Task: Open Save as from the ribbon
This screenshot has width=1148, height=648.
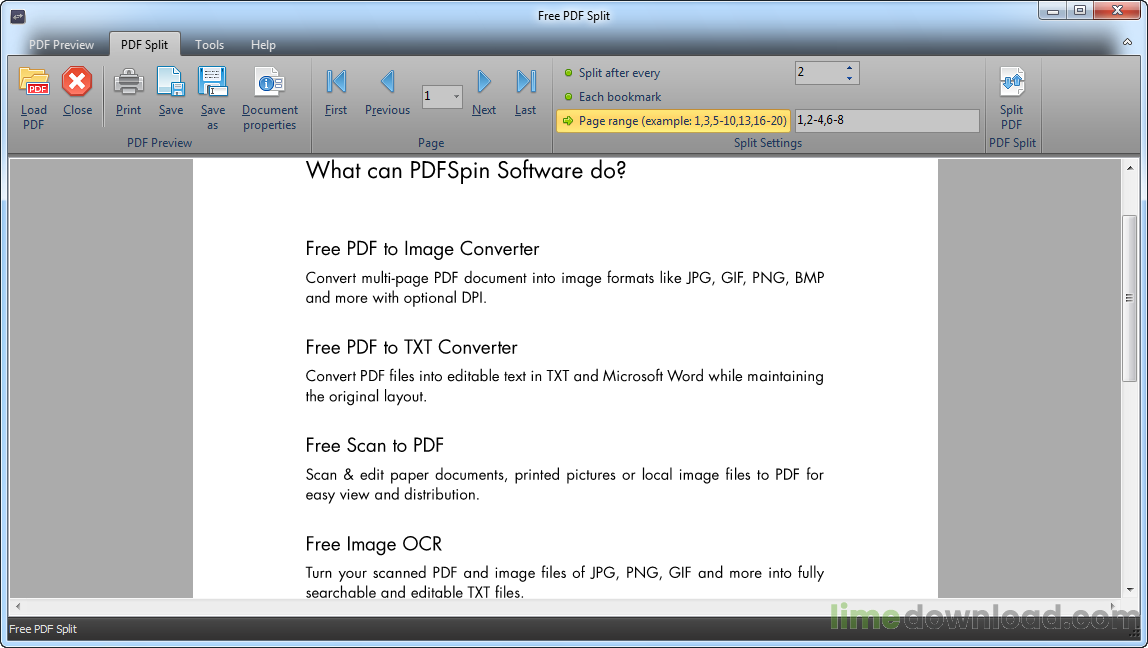Action: point(213,83)
